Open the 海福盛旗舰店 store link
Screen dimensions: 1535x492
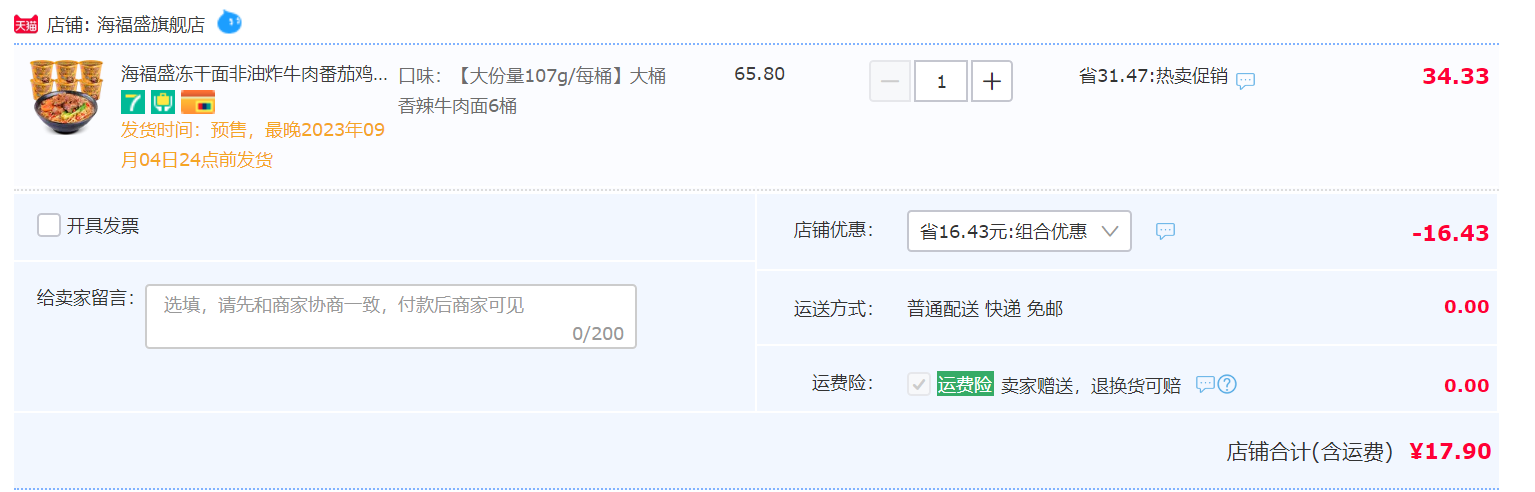pos(151,25)
